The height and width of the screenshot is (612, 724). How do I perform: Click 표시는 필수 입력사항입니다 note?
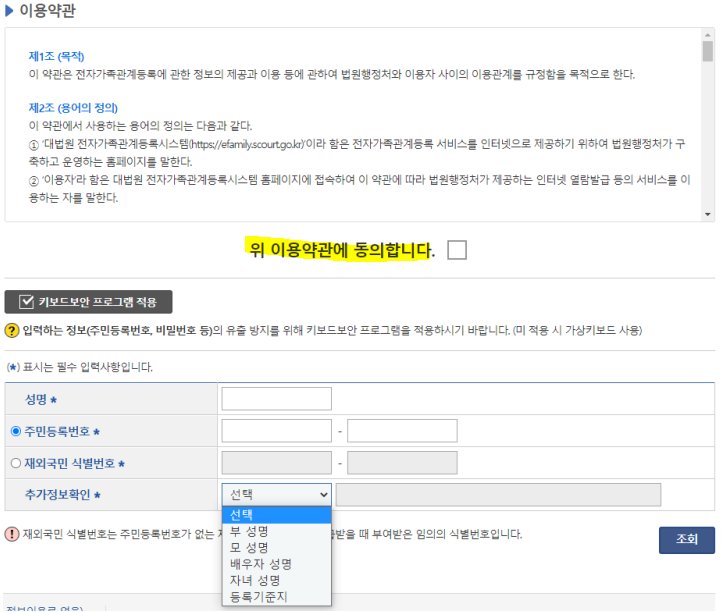[x=88, y=367]
